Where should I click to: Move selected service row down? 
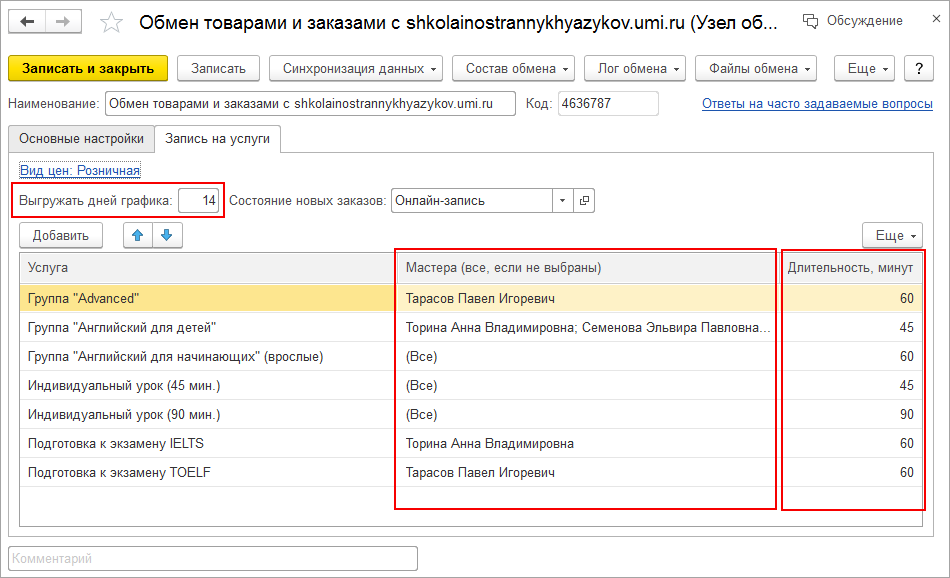pos(167,235)
